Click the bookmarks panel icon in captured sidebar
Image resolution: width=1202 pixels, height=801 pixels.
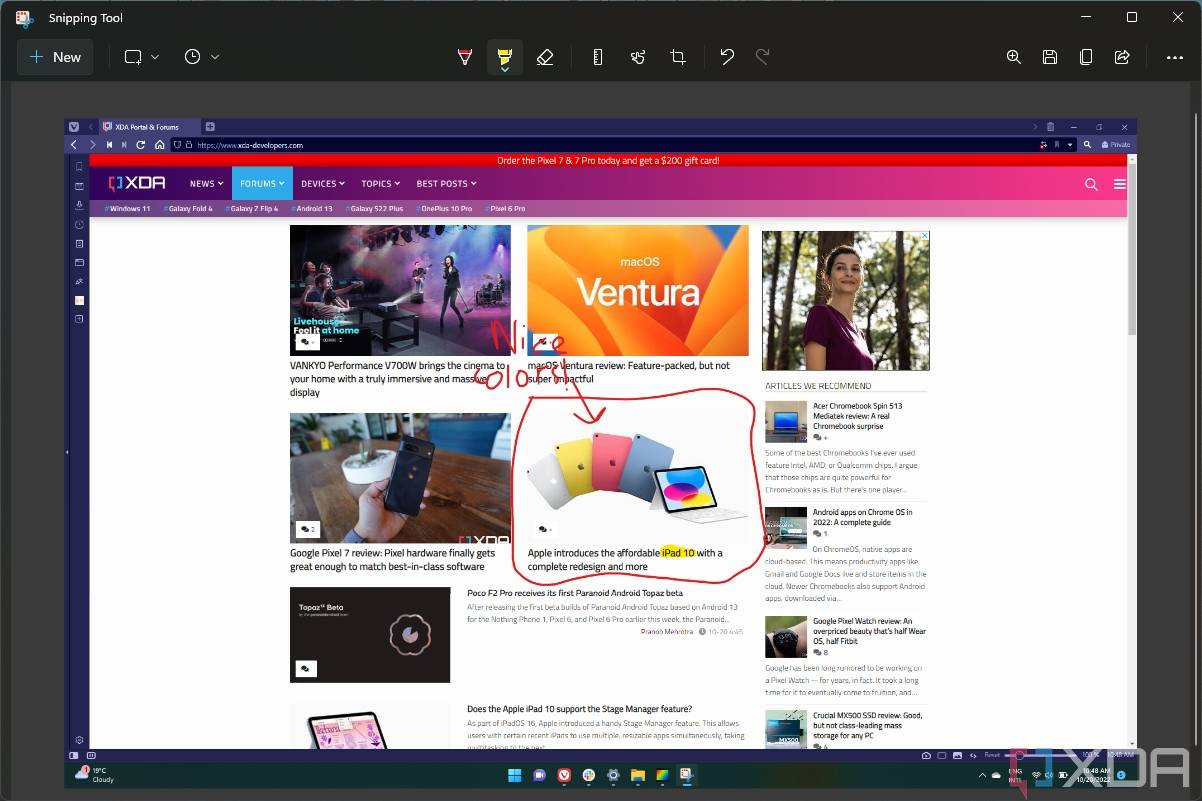(x=79, y=167)
